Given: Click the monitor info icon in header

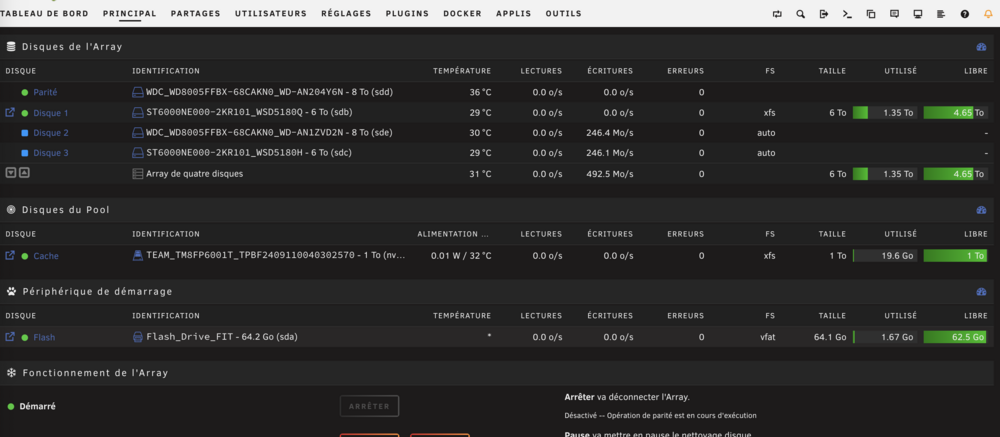Looking at the screenshot, I should click(918, 13).
